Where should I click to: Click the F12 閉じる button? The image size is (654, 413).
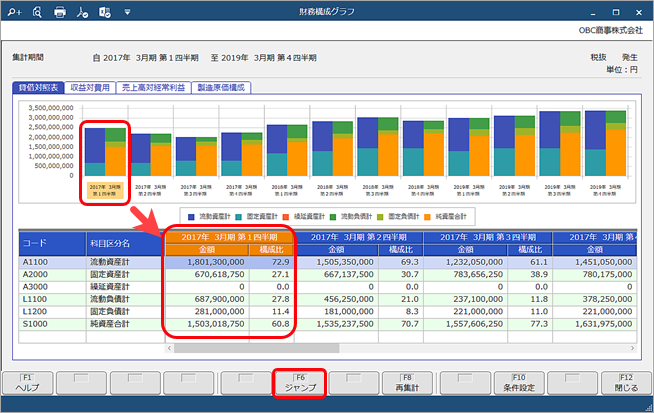point(626,383)
